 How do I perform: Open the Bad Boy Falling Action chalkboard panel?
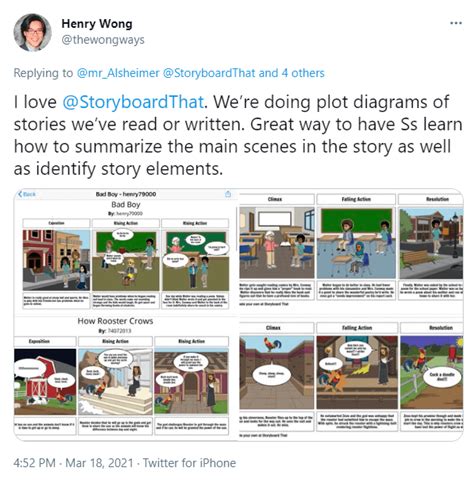[x=356, y=242]
